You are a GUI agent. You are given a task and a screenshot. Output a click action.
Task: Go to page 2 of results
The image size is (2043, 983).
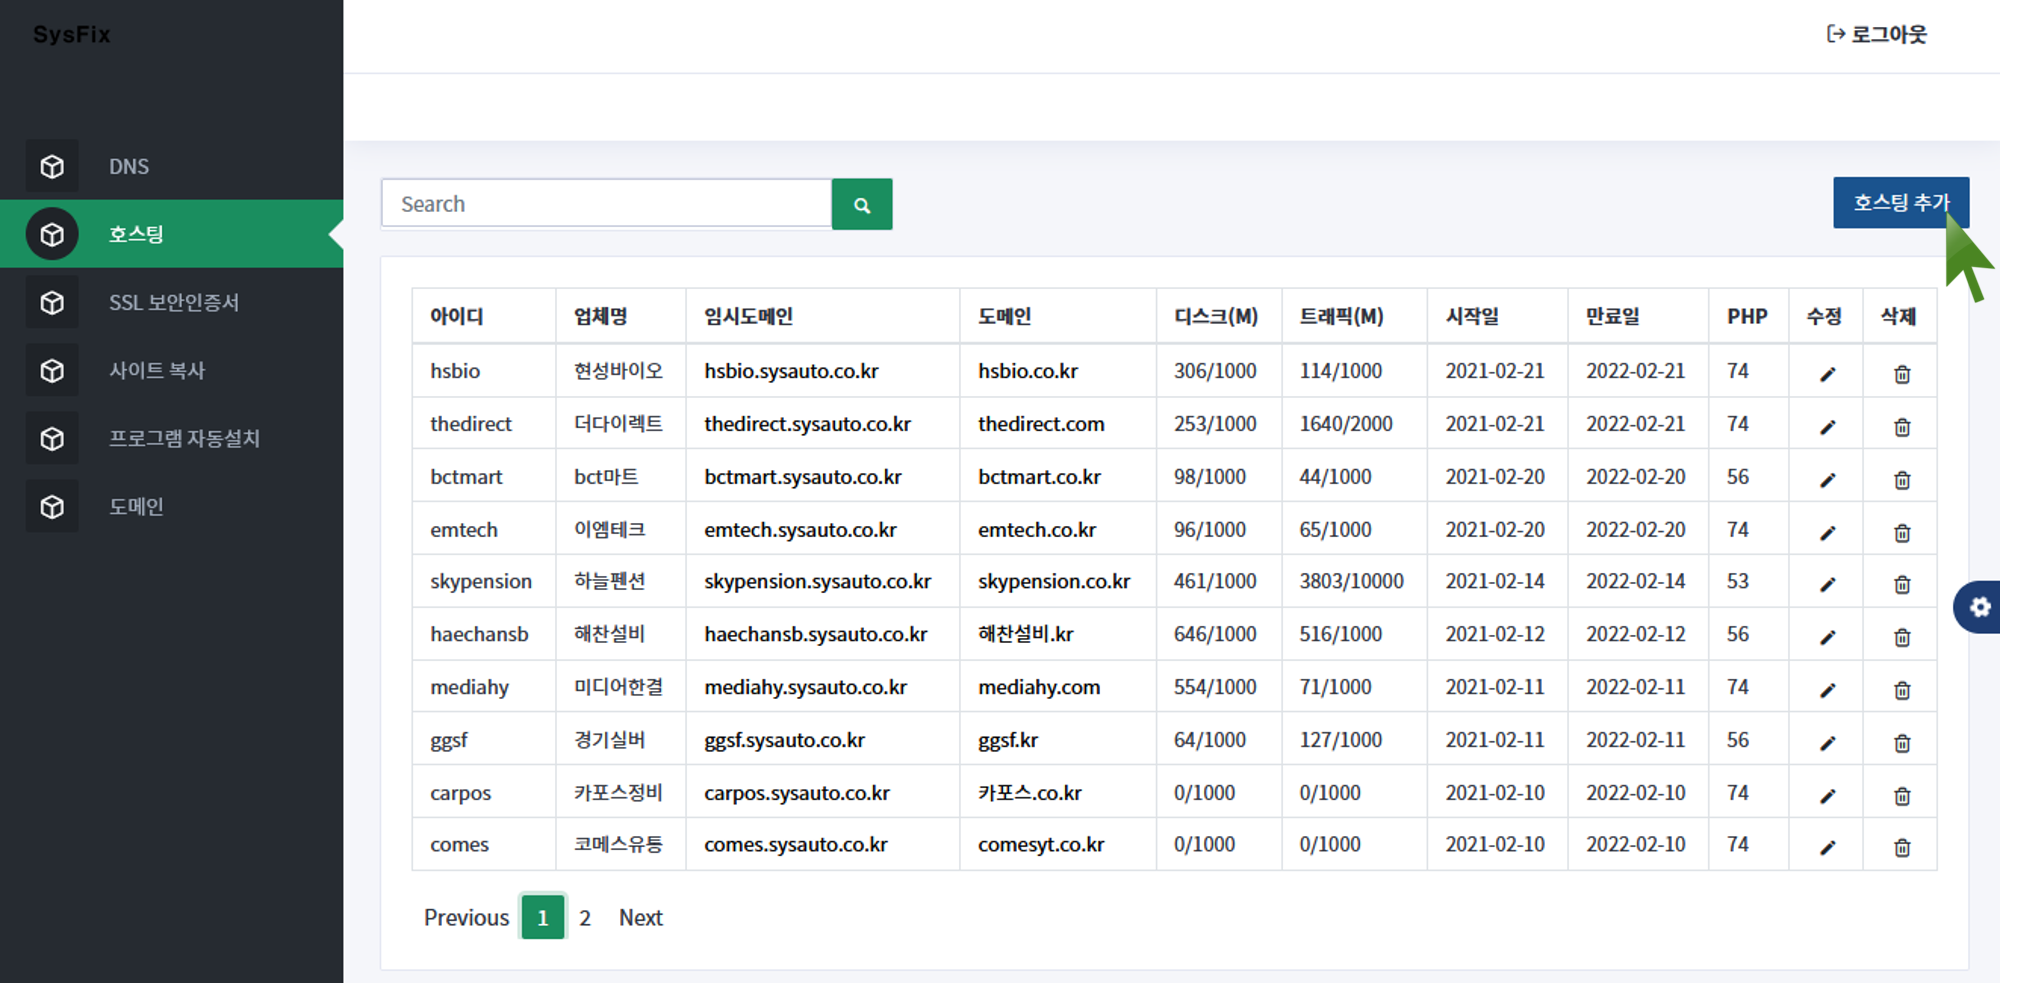(585, 918)
